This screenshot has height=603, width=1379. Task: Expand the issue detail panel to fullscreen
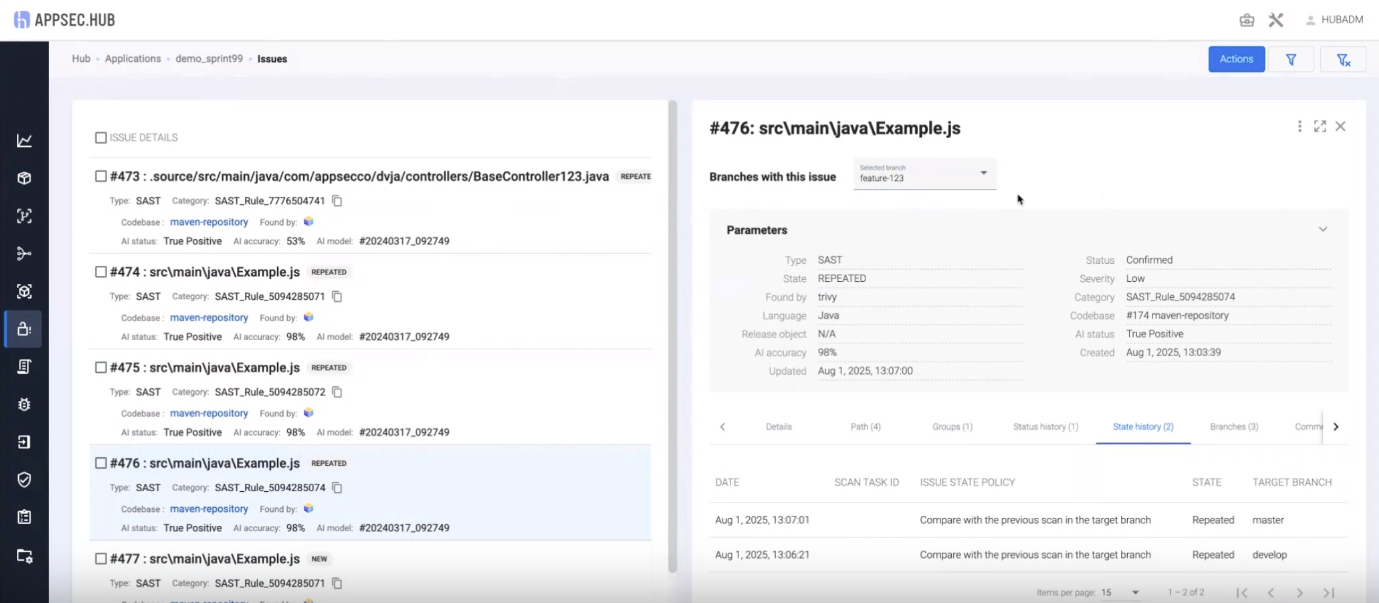[x=1320, y=127]
